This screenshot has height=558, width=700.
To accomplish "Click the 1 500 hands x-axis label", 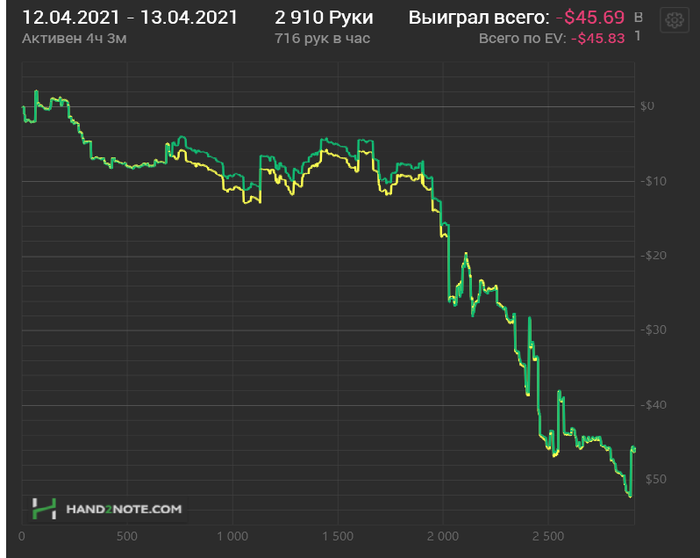I will click(x=338, y=536).
